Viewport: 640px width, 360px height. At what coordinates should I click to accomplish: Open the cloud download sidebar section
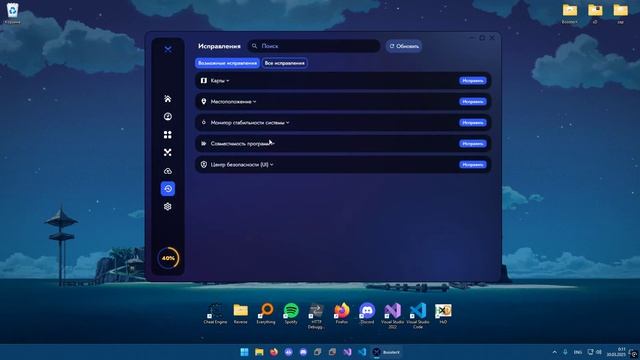tap(168, 171)
